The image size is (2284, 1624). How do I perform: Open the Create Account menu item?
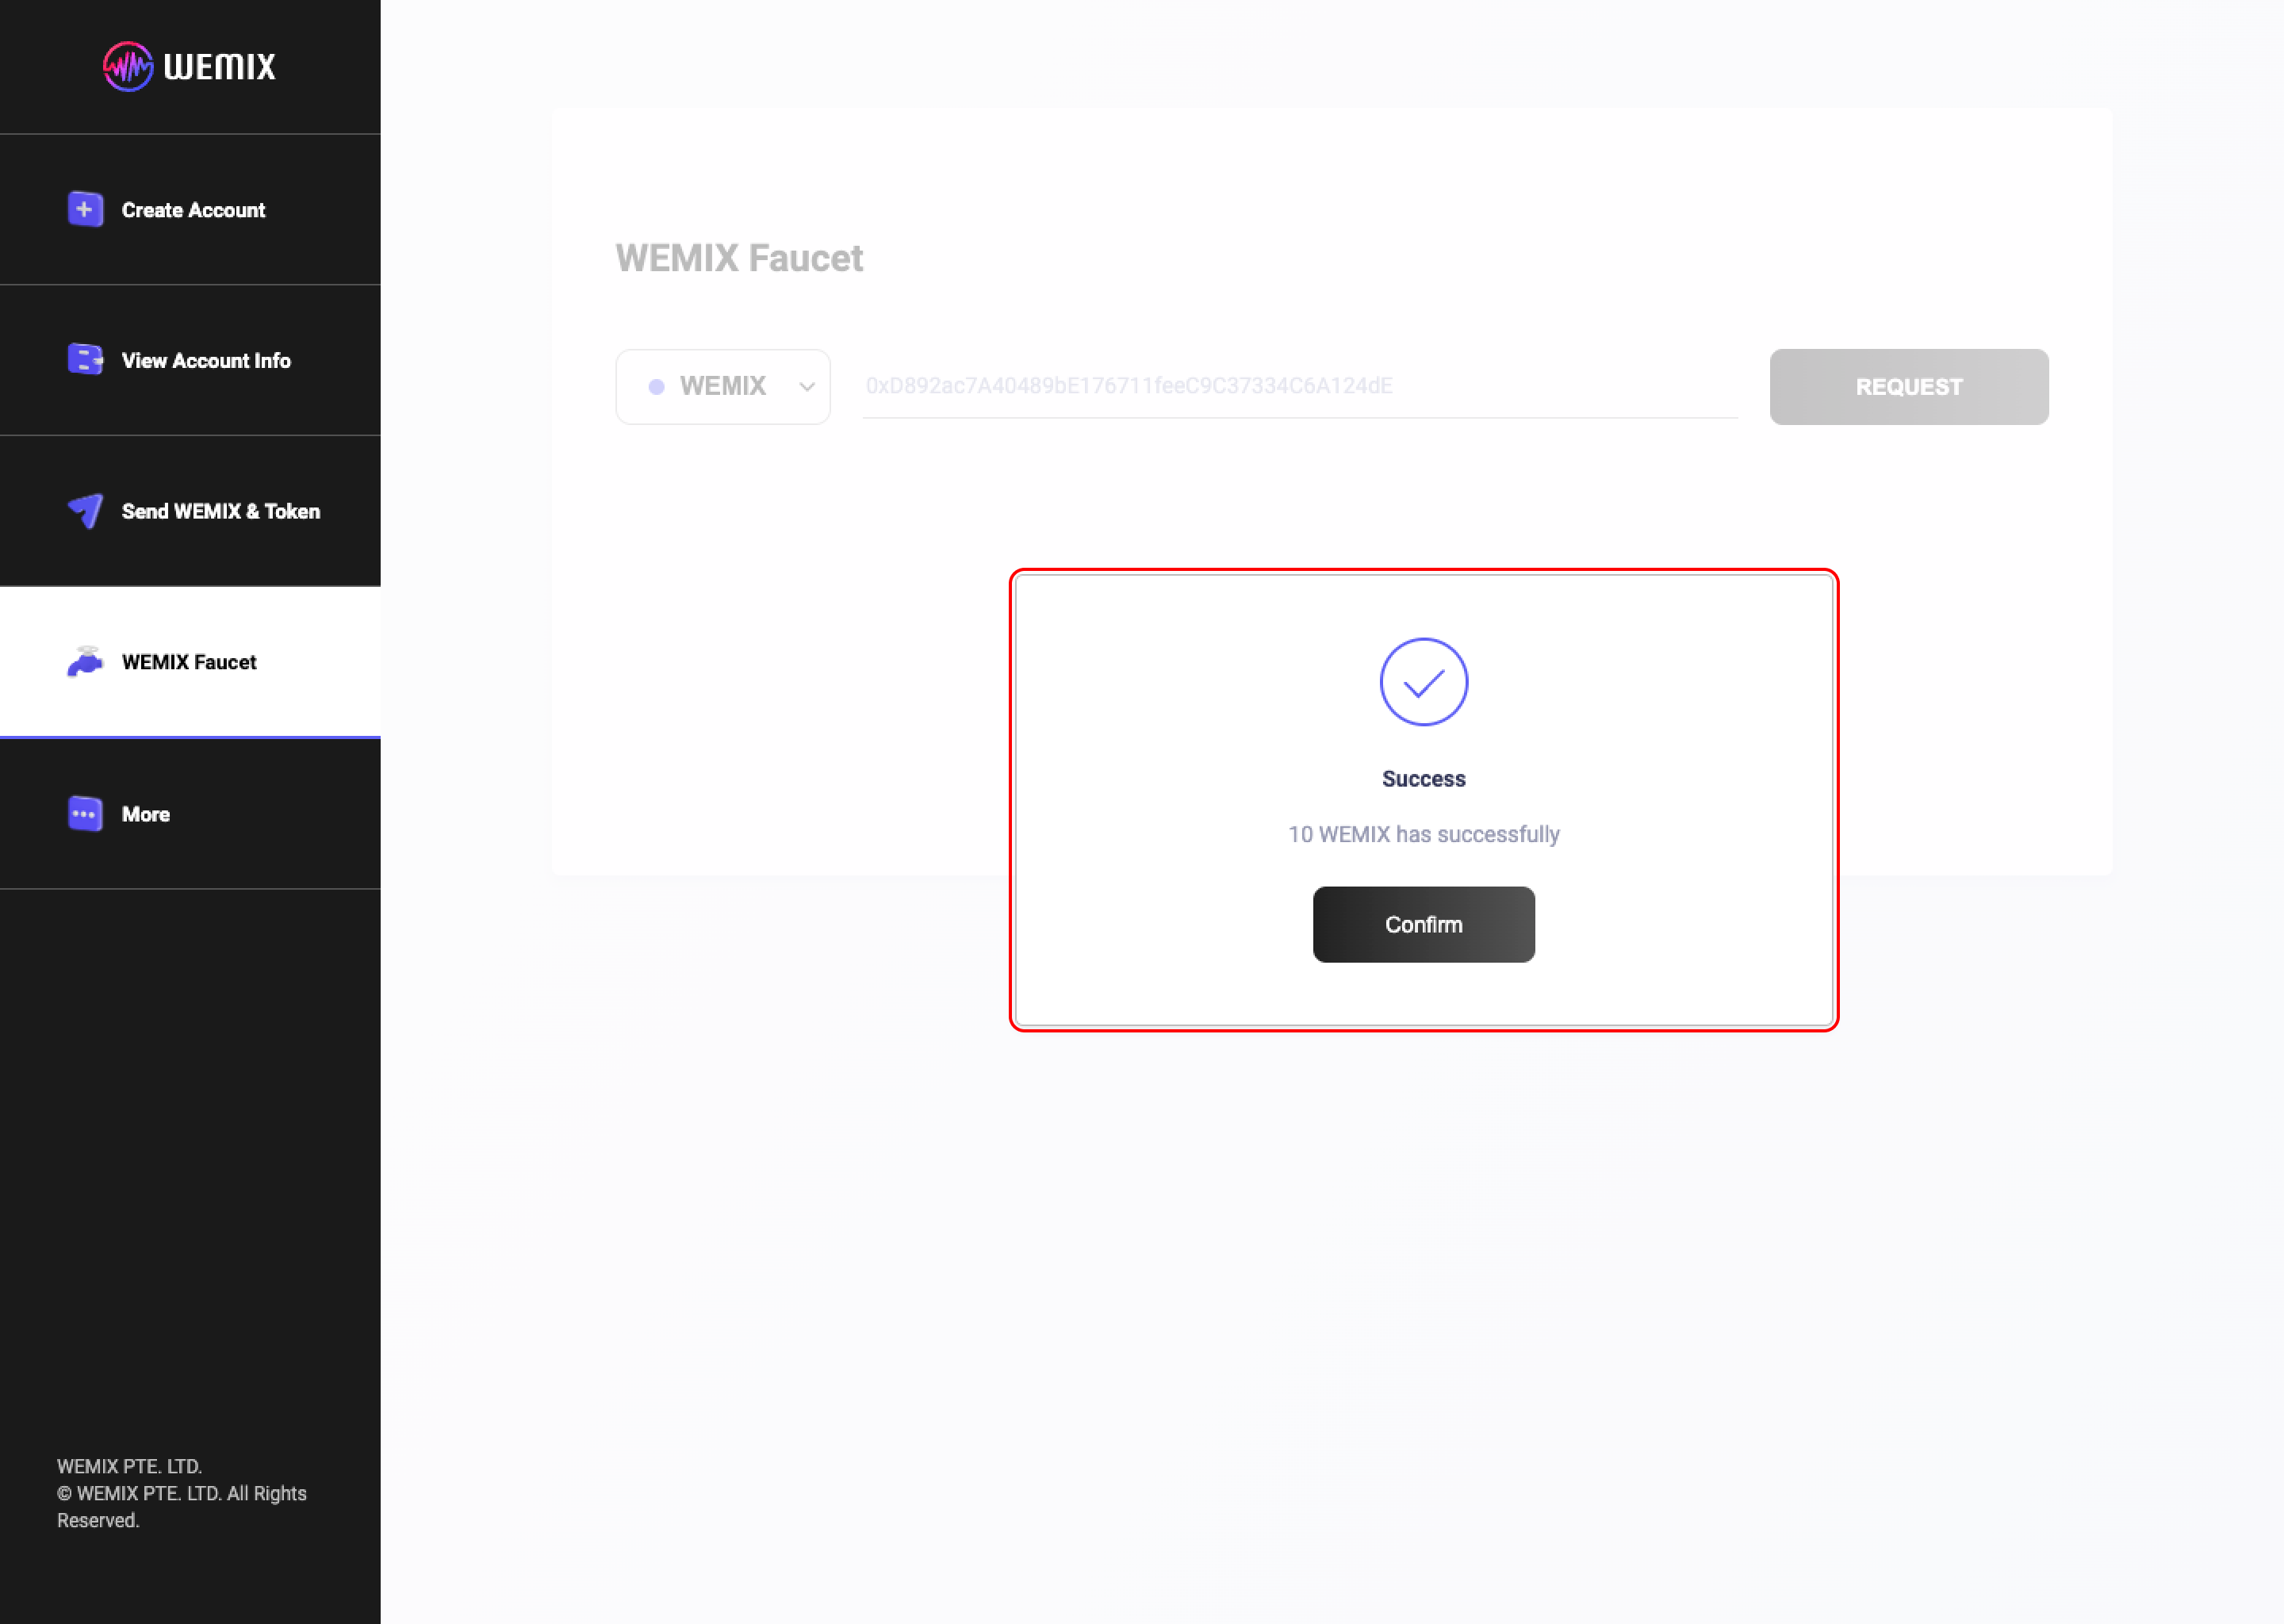tap(193, 210)
